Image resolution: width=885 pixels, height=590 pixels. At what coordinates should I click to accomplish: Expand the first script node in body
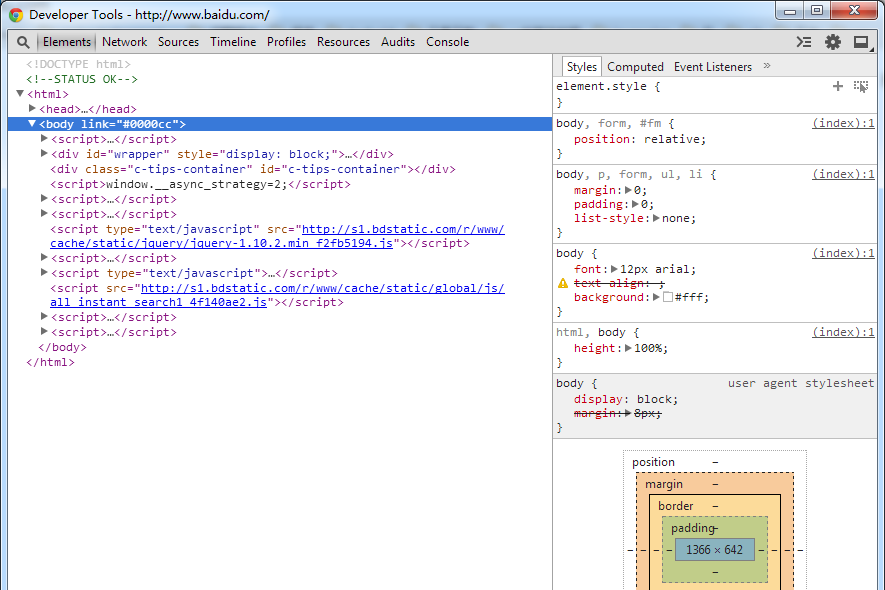[x=44, y=138]
